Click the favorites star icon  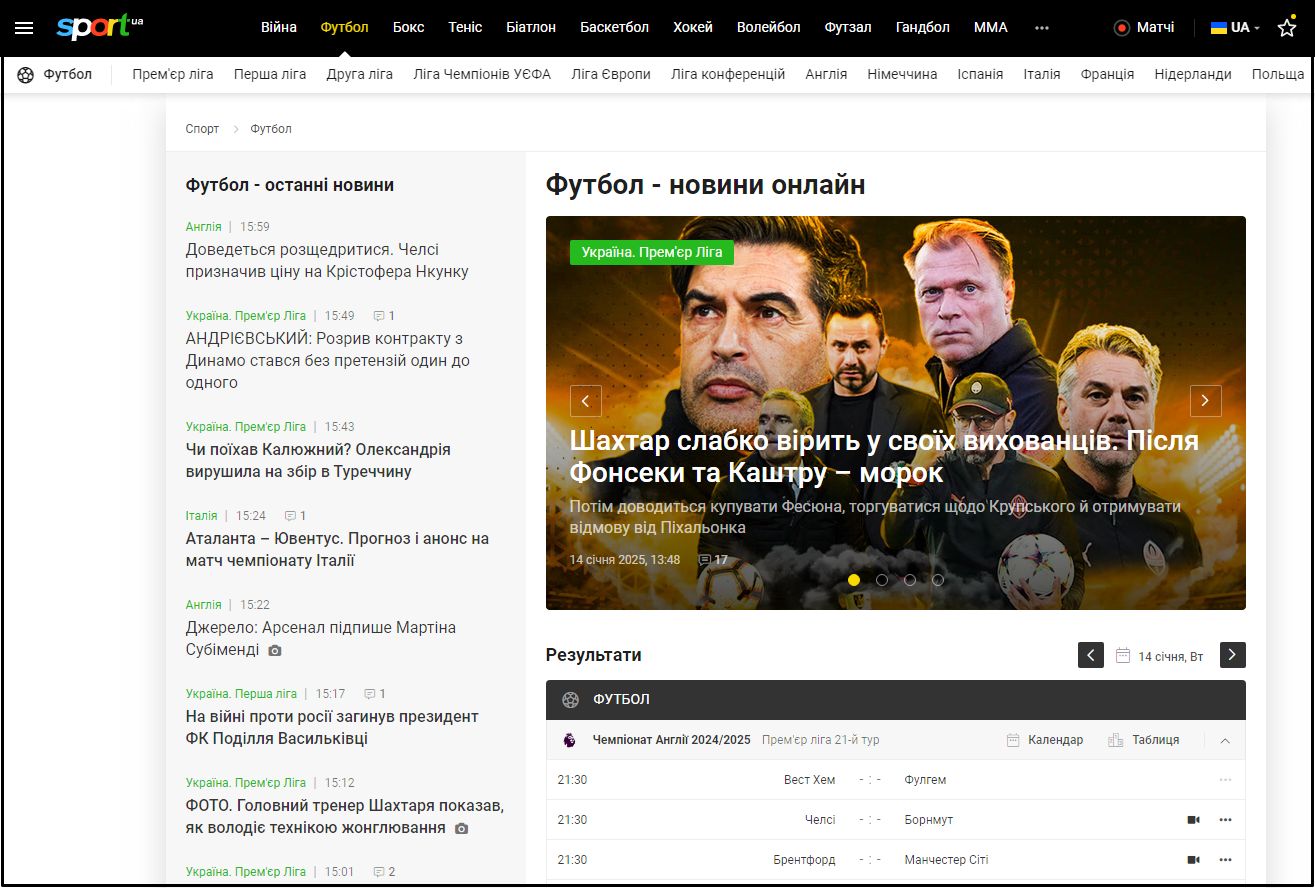point(1287,28)
